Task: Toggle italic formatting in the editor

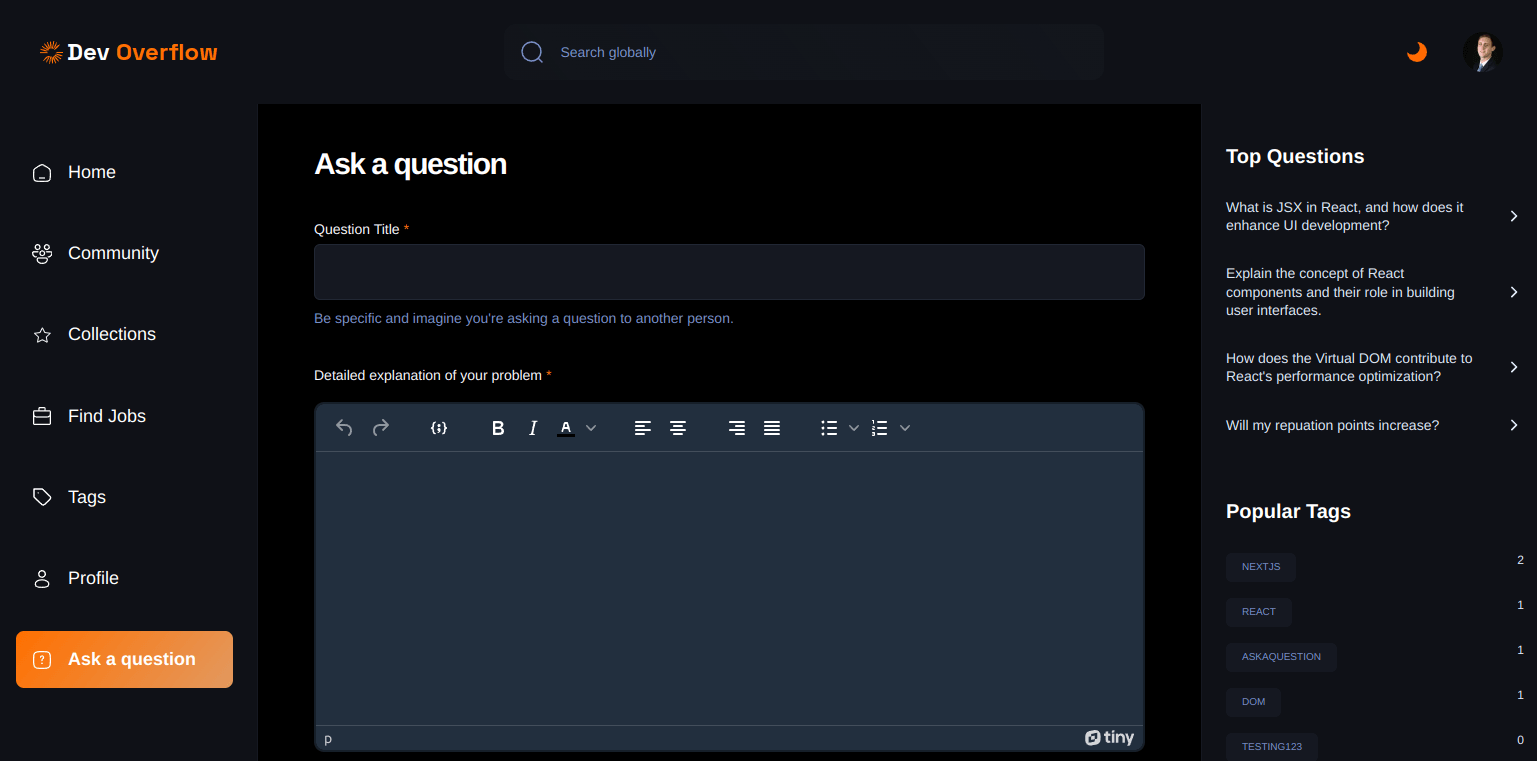Action: pyautogui.click(x=533, y=428)
